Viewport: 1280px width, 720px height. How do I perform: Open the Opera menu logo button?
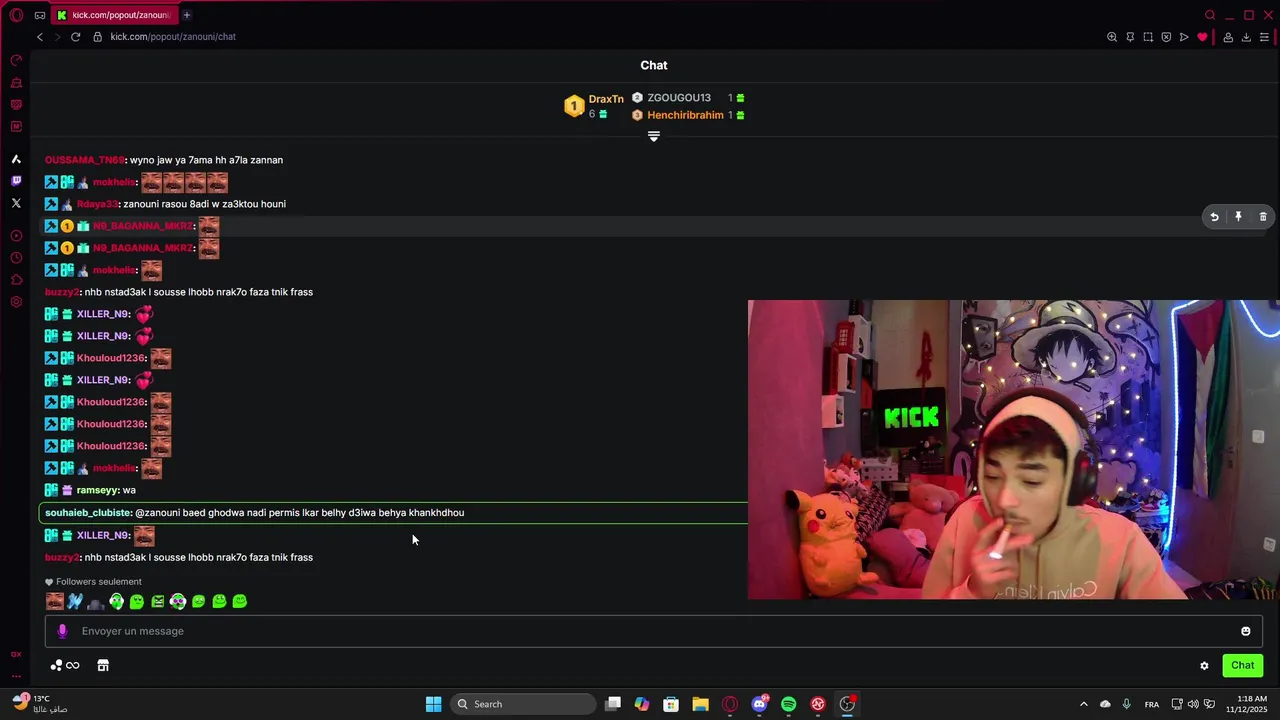coord(16,15)
